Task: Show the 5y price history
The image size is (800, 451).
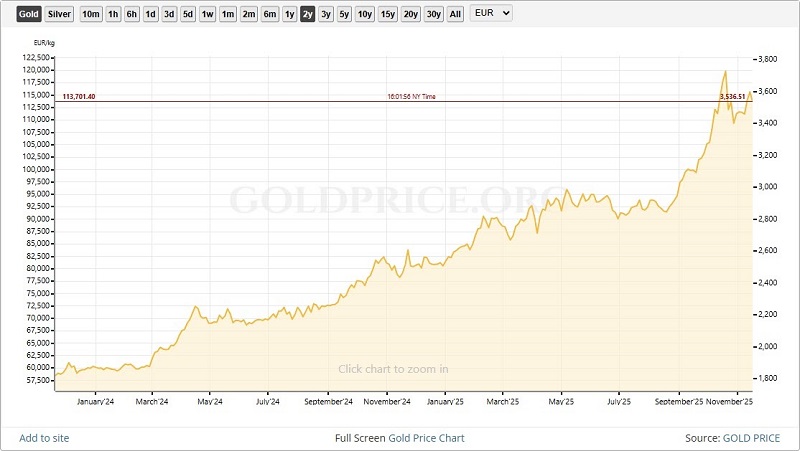Action: pyautogui.click(x=344, y=14)
